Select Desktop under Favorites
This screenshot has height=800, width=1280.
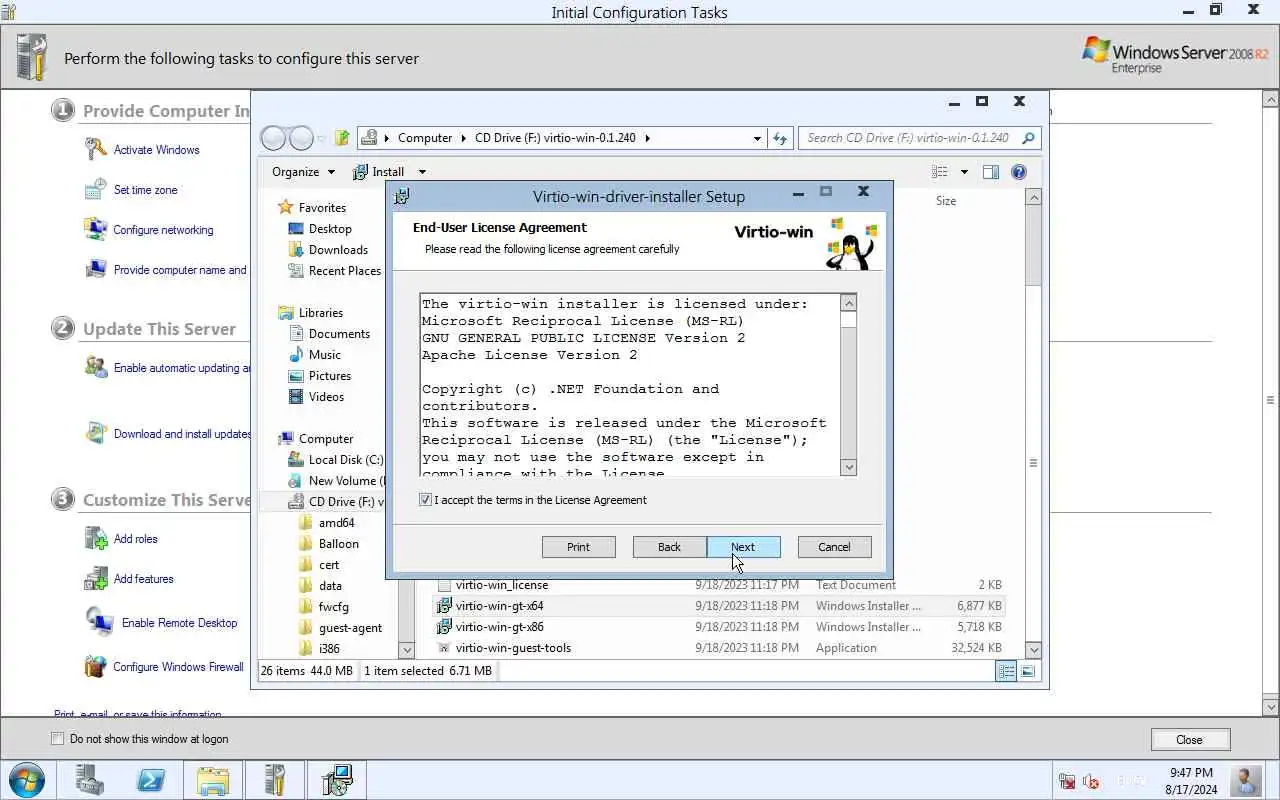[x=330, y=229]
